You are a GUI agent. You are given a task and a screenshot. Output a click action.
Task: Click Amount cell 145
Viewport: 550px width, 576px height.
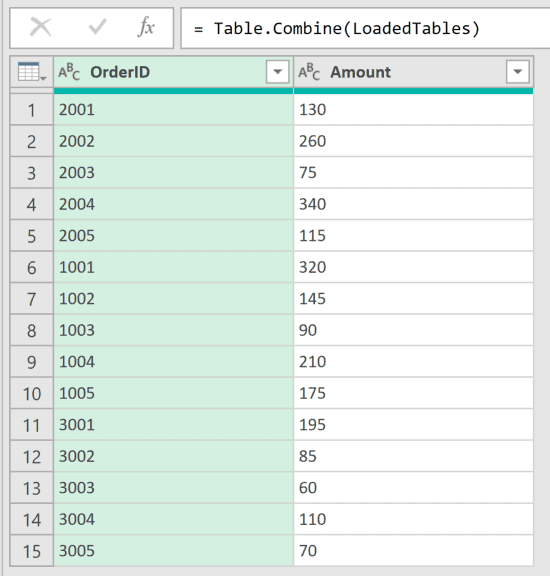pos(413,299)
